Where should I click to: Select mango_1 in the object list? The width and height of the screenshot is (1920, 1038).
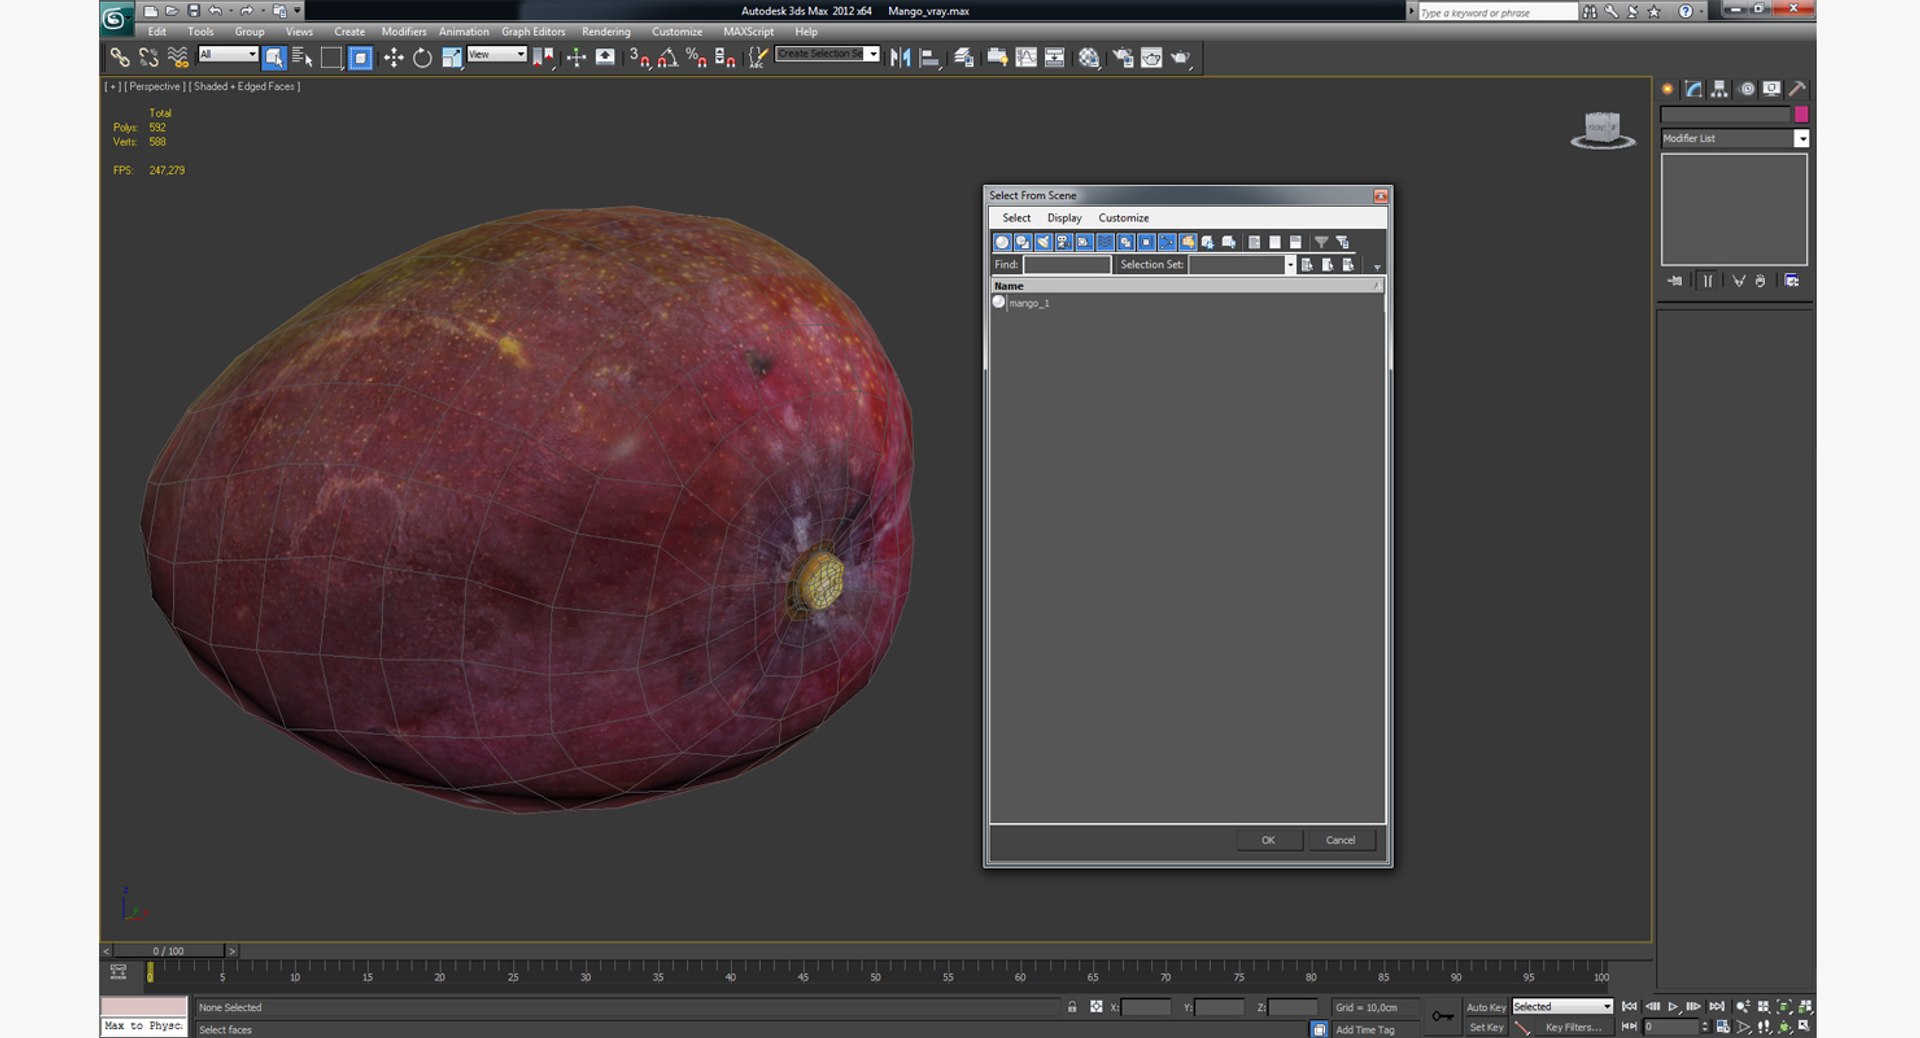click(1029, 303)
